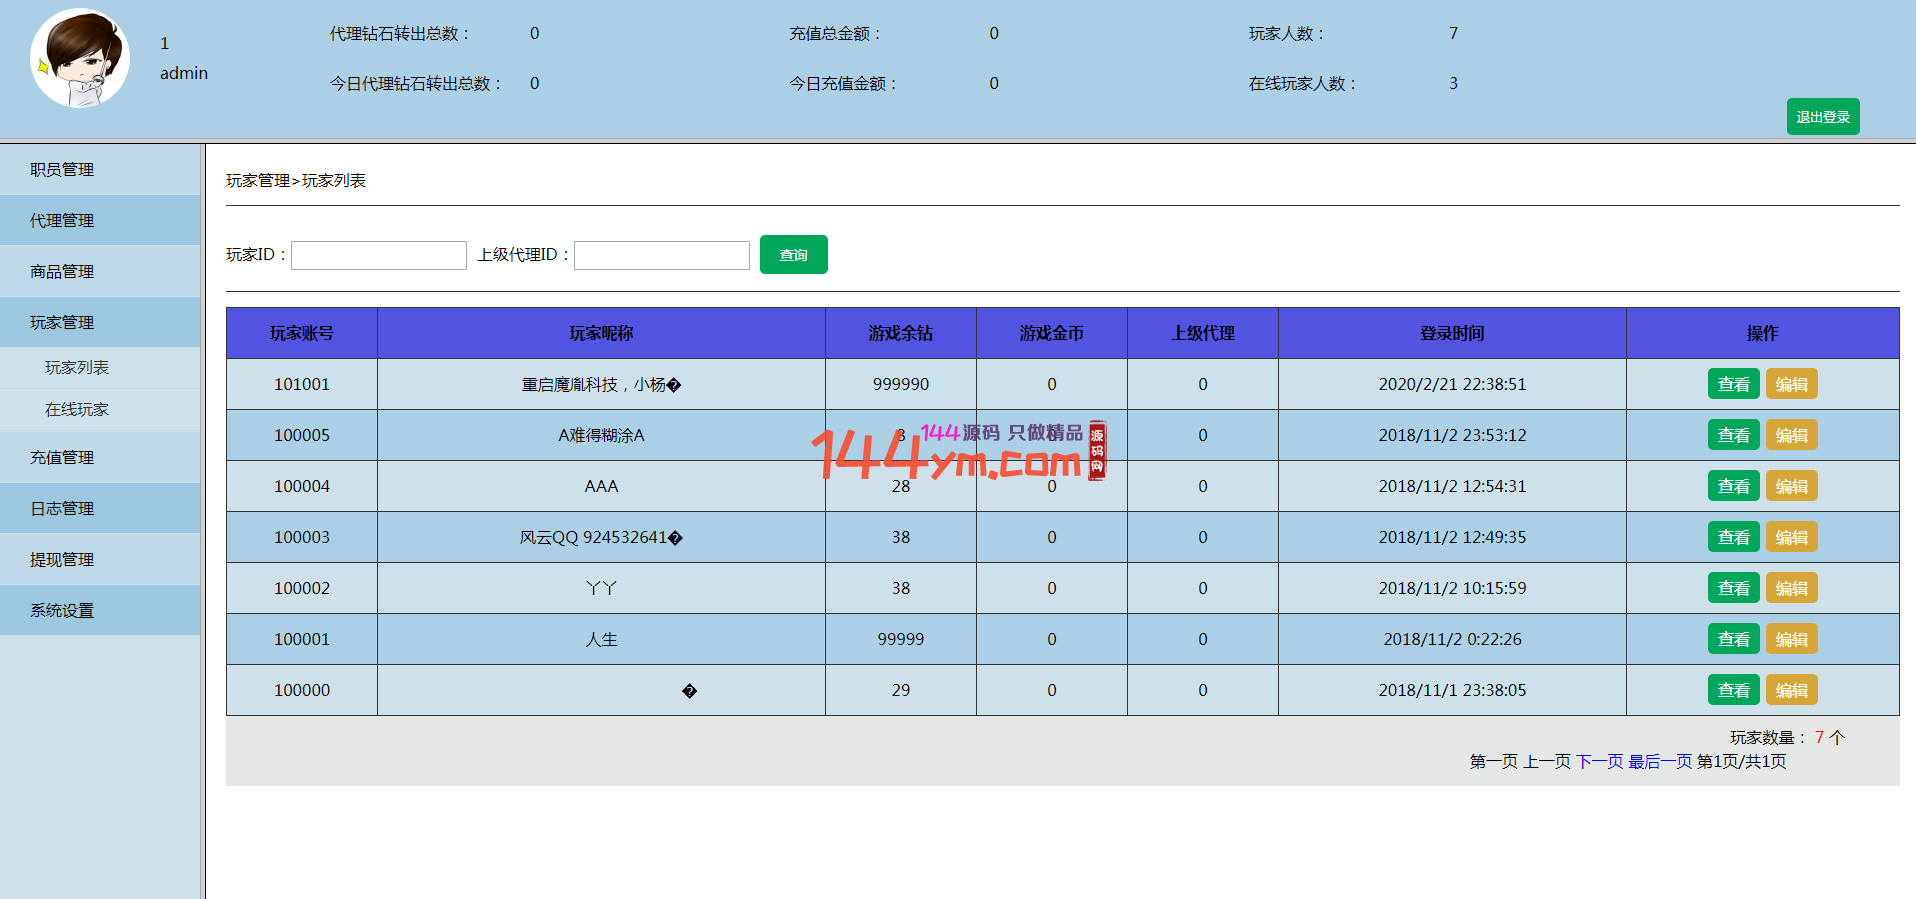View details for player 101001
Viewport: 1916px width, 899px height.
[1733, 385]
